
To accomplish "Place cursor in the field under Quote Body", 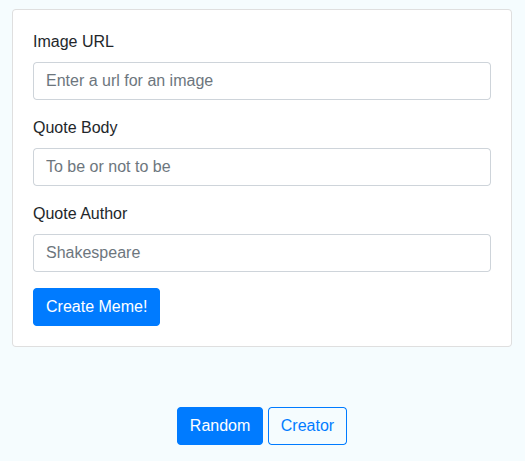I will click(x=262, y=167).
